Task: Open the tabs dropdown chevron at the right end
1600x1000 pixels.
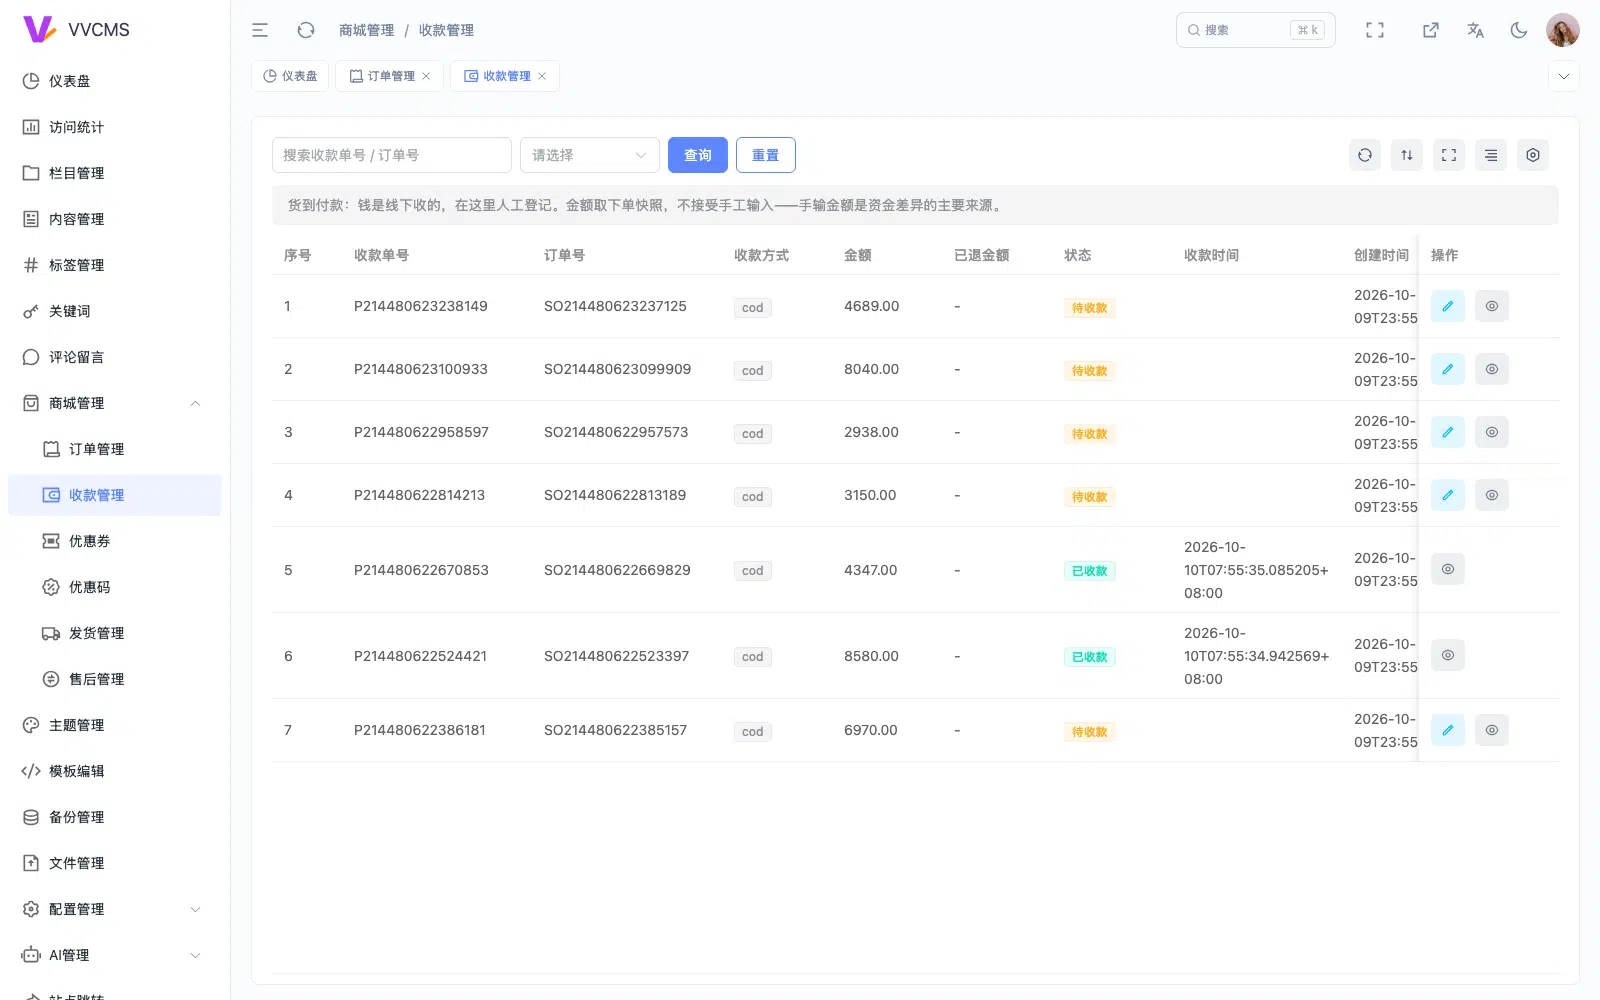Action: pyautogui.click(x=1564, y=76)
